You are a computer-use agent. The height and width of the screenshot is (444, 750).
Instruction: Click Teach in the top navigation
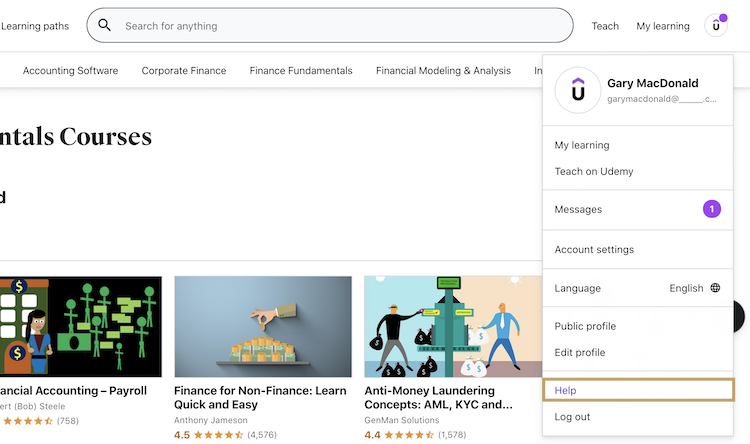[x=605, y=26]
